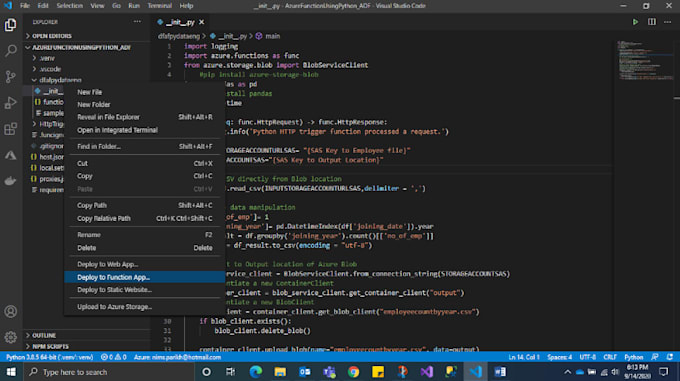Open the Selection menu
This screenshot has width=680, height=381.
click(x=69, y=6)
